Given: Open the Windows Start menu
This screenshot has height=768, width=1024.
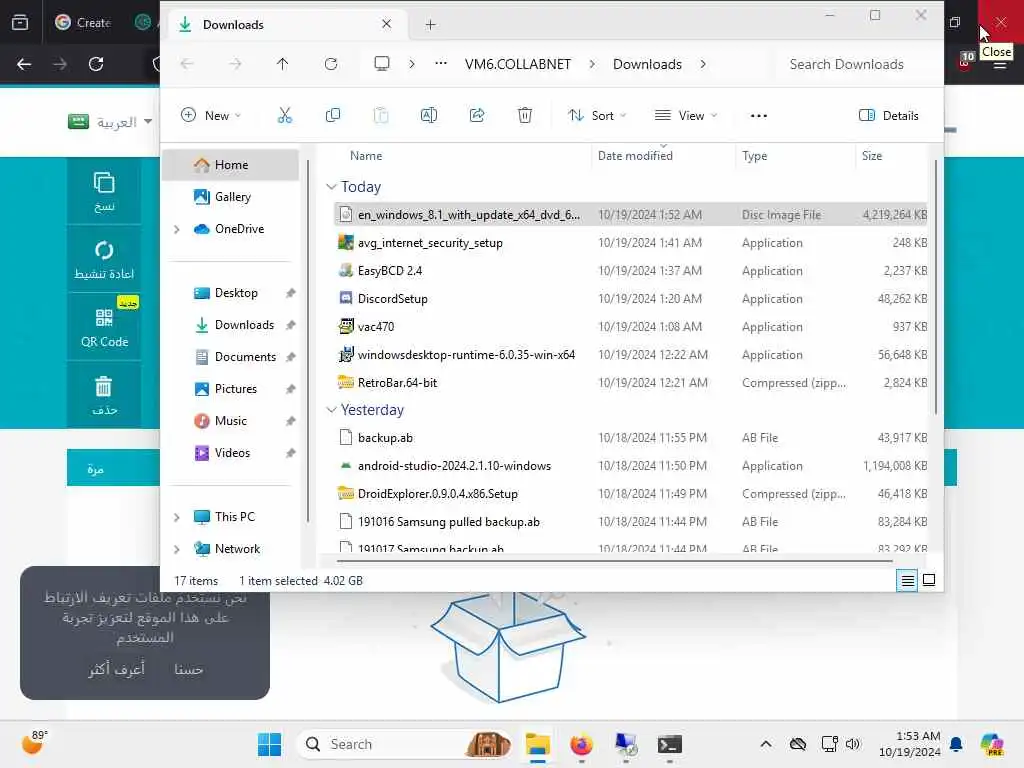Looking at the screenshot, I should click(x=269, y=744).
